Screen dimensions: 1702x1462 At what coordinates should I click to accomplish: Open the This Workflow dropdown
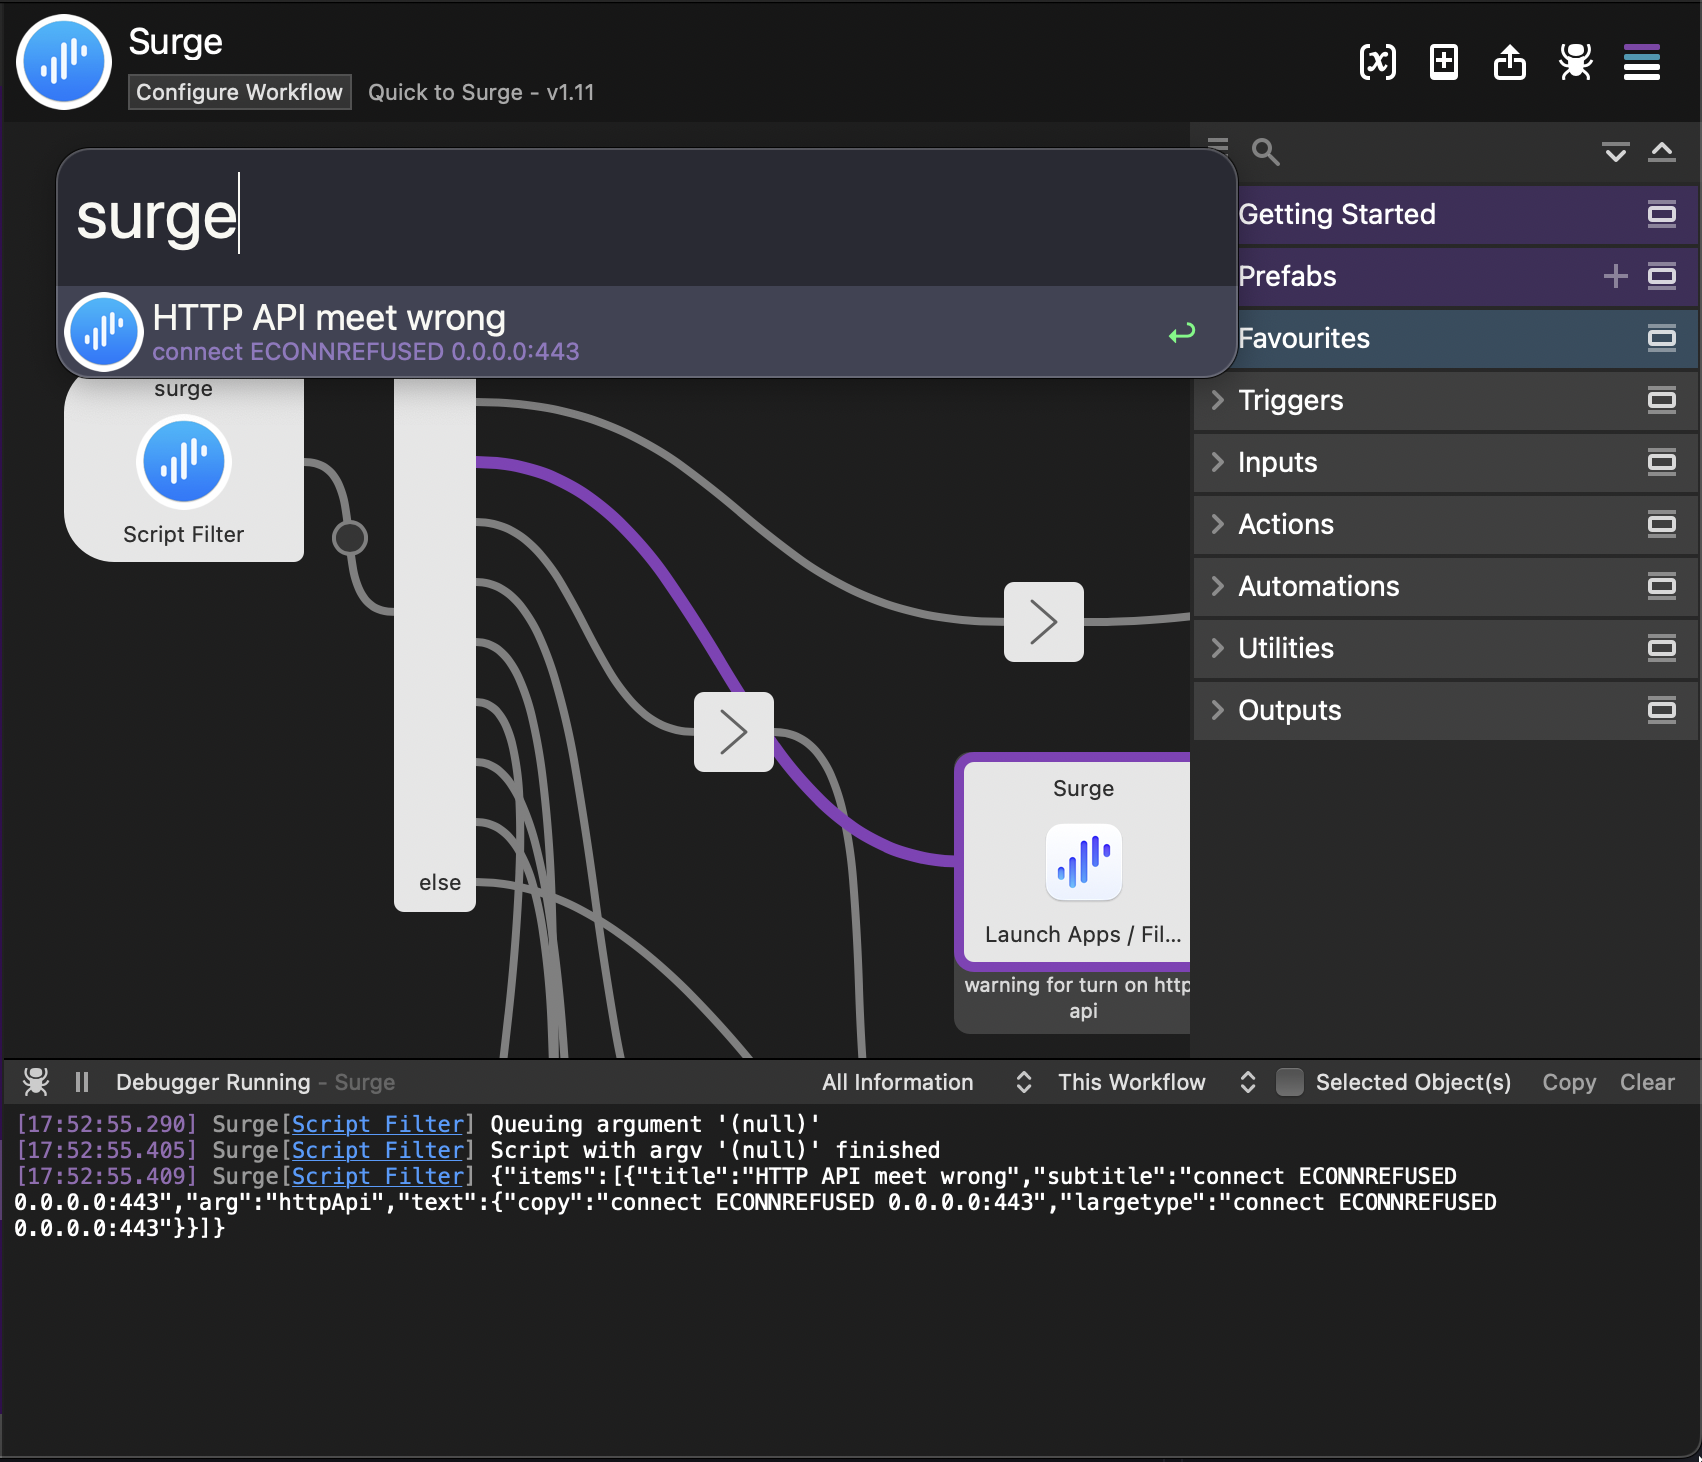pos(1156,1082)
